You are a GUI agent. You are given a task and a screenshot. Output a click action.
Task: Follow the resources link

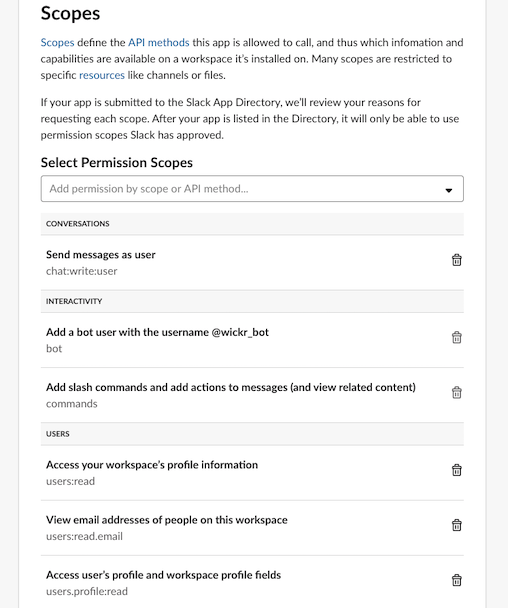[102, 75]
